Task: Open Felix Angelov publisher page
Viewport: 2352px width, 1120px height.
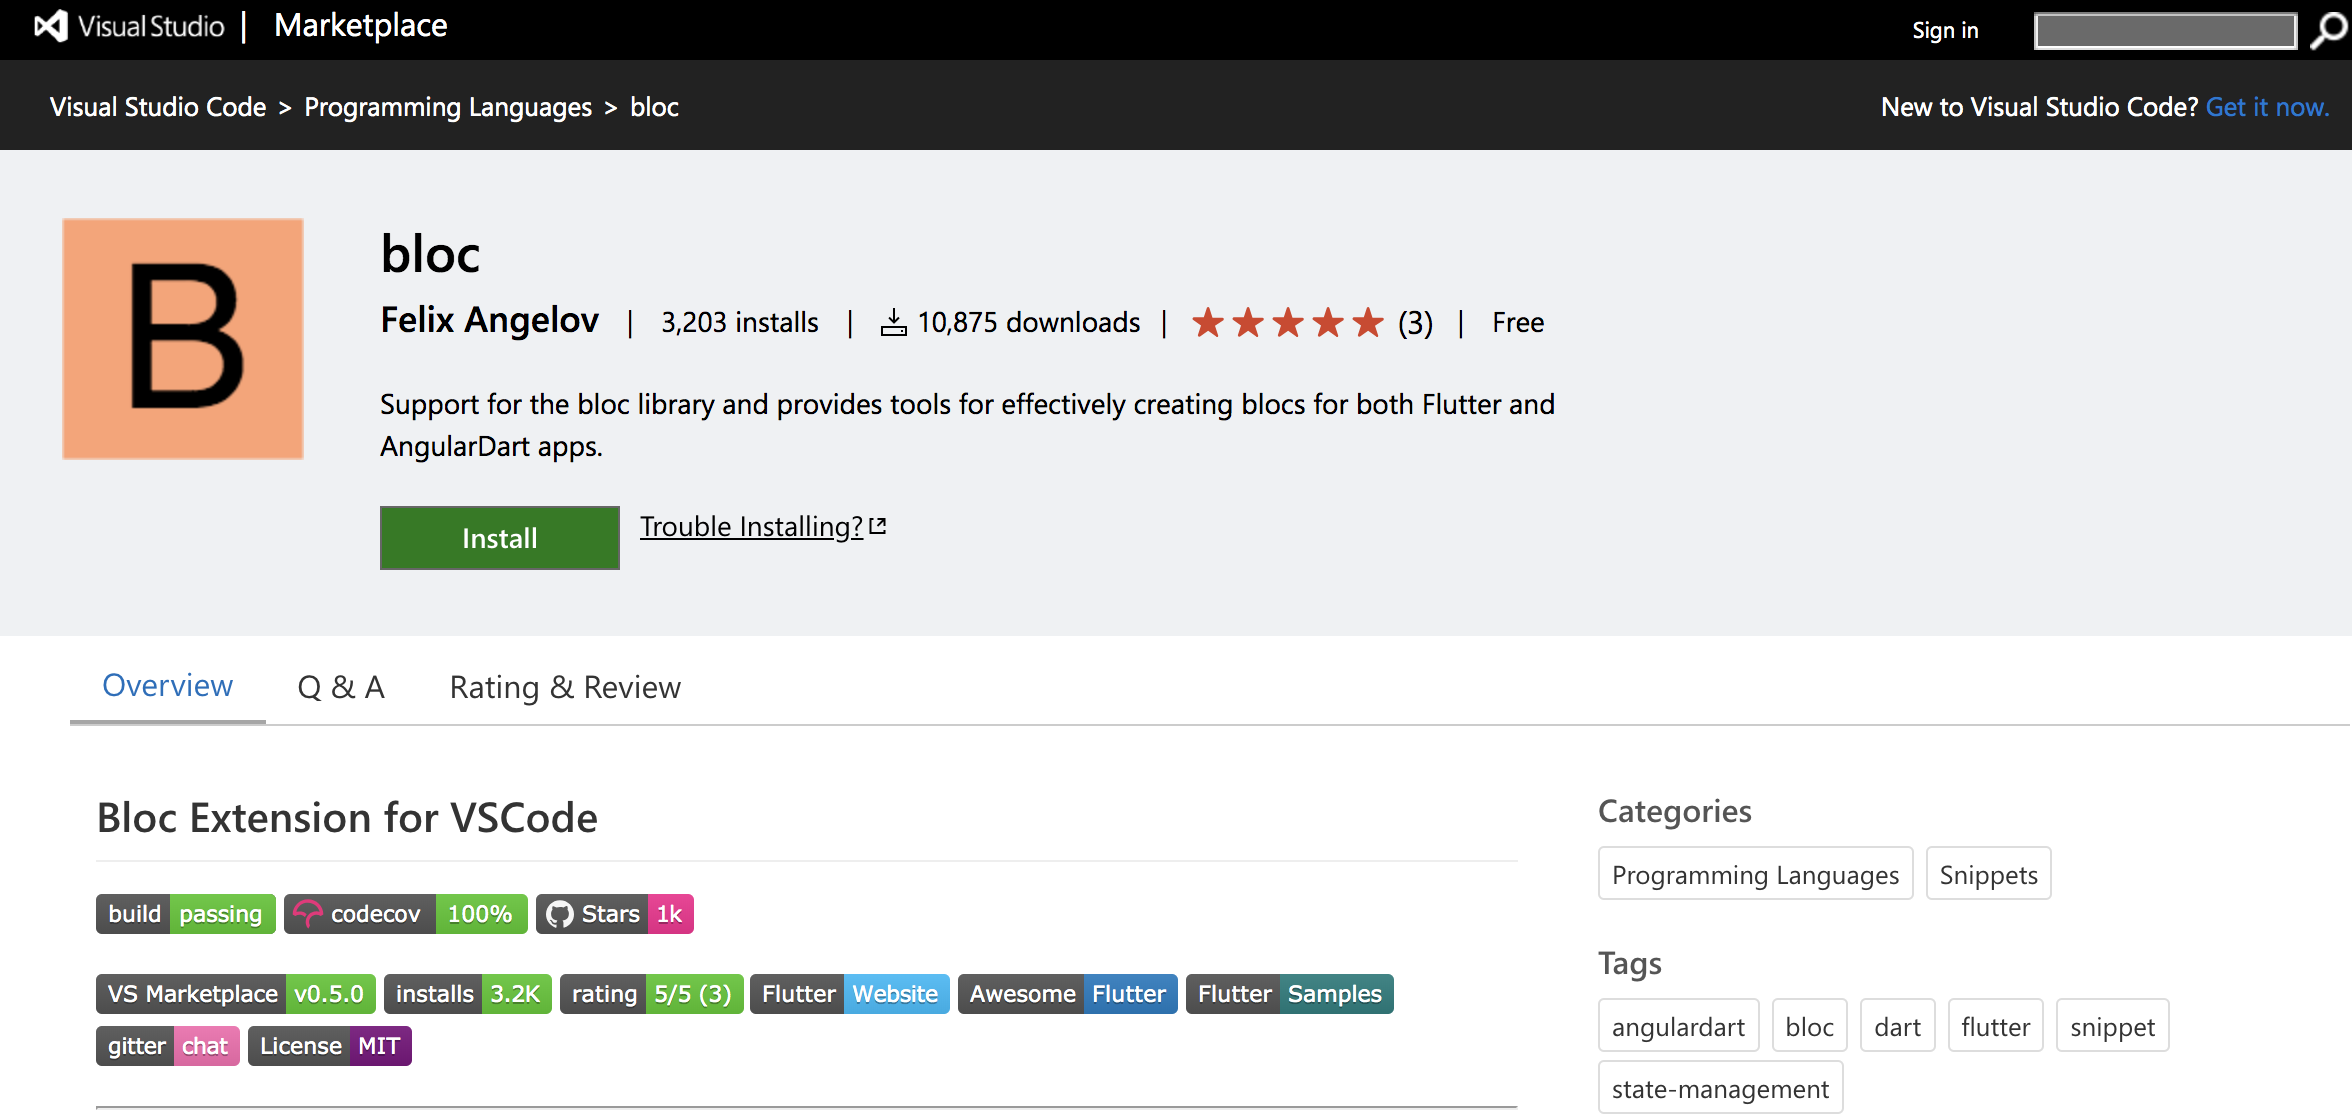Action: tap(490, 320)
